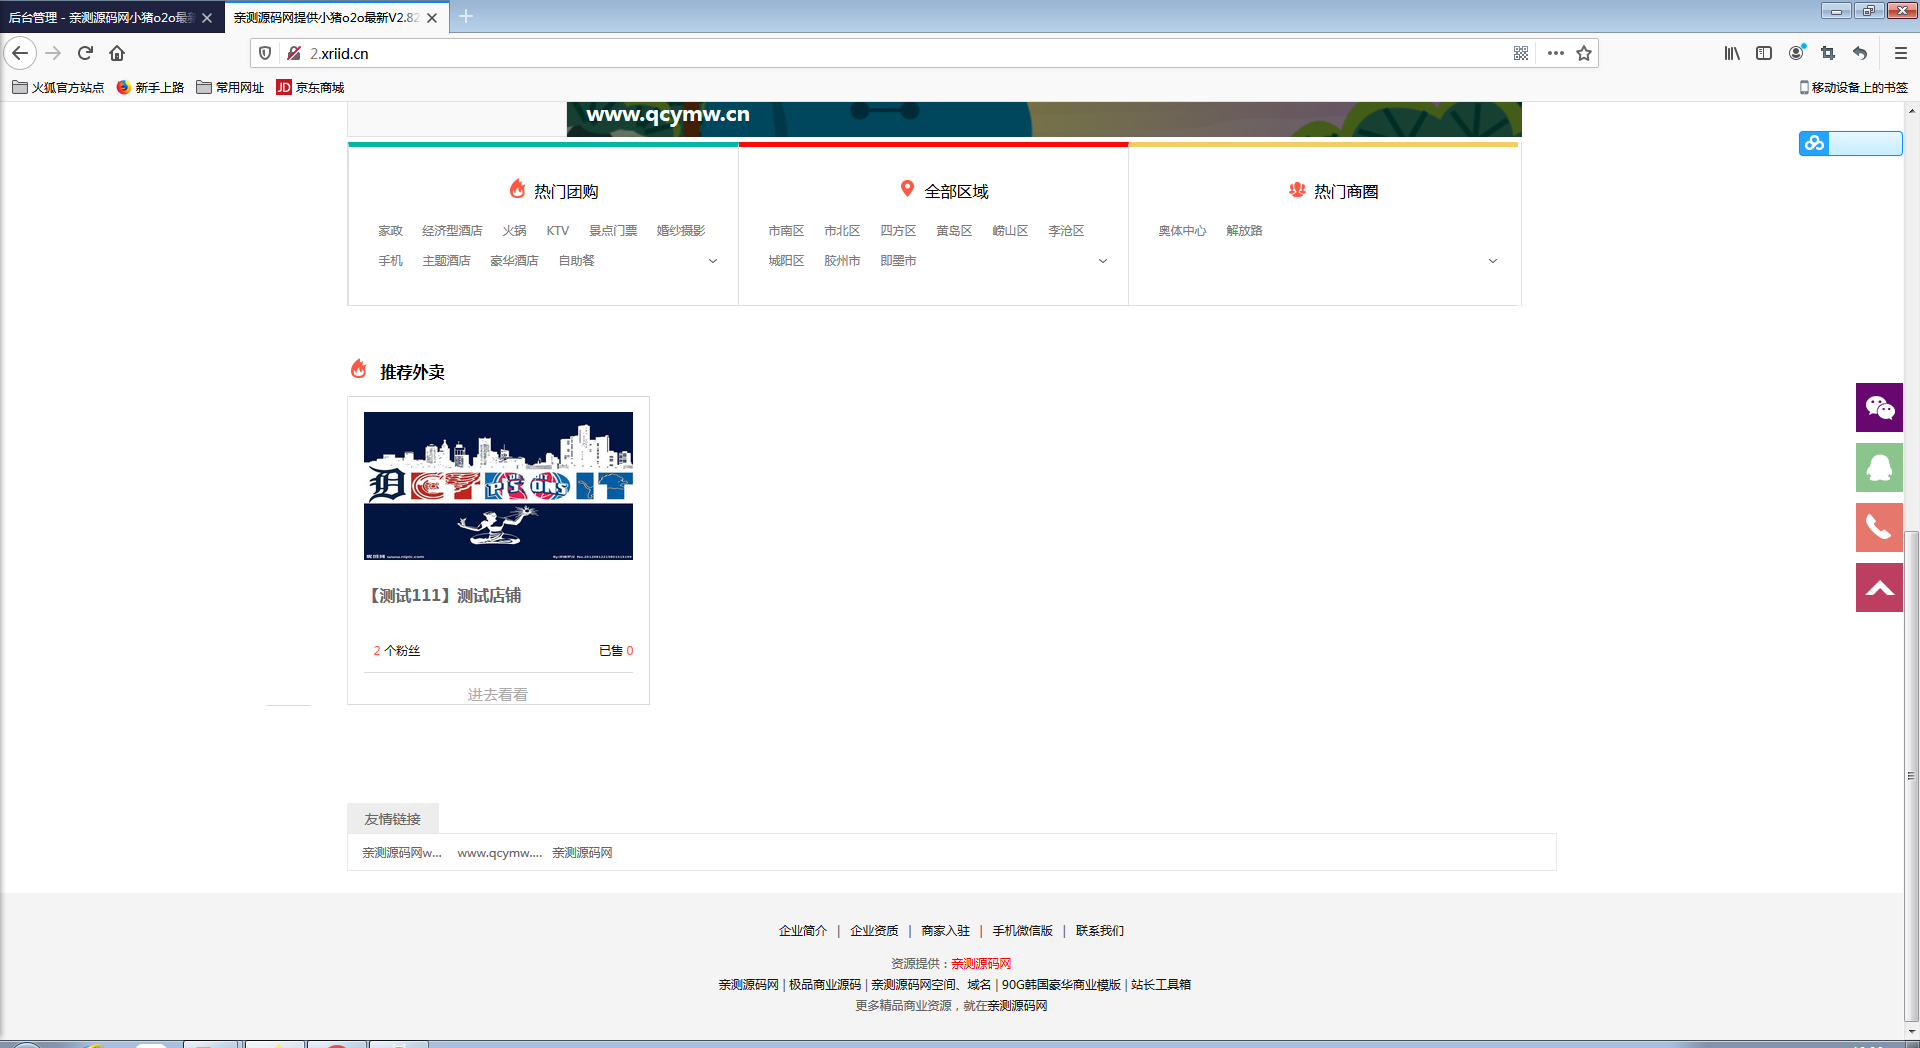1920x1048 pixels.
Task: Click the people icon beside 热门商圈
Action: tap(1296, 189)
